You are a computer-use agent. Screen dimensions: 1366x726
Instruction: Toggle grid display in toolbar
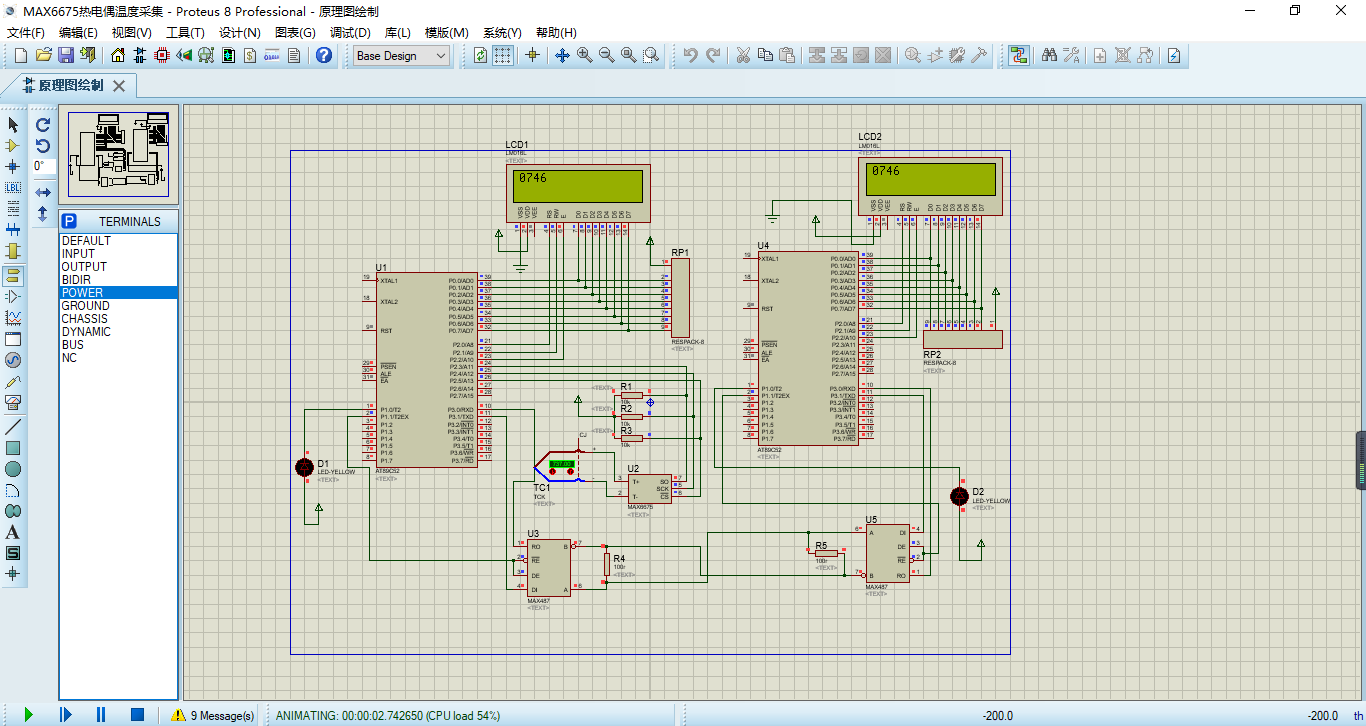pos(503,55)
